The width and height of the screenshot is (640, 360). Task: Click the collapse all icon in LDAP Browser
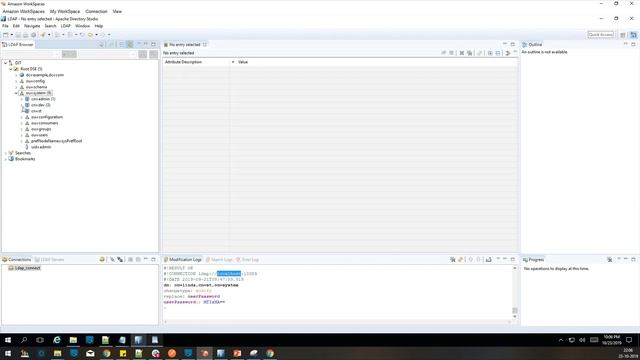tap(121, 44)
